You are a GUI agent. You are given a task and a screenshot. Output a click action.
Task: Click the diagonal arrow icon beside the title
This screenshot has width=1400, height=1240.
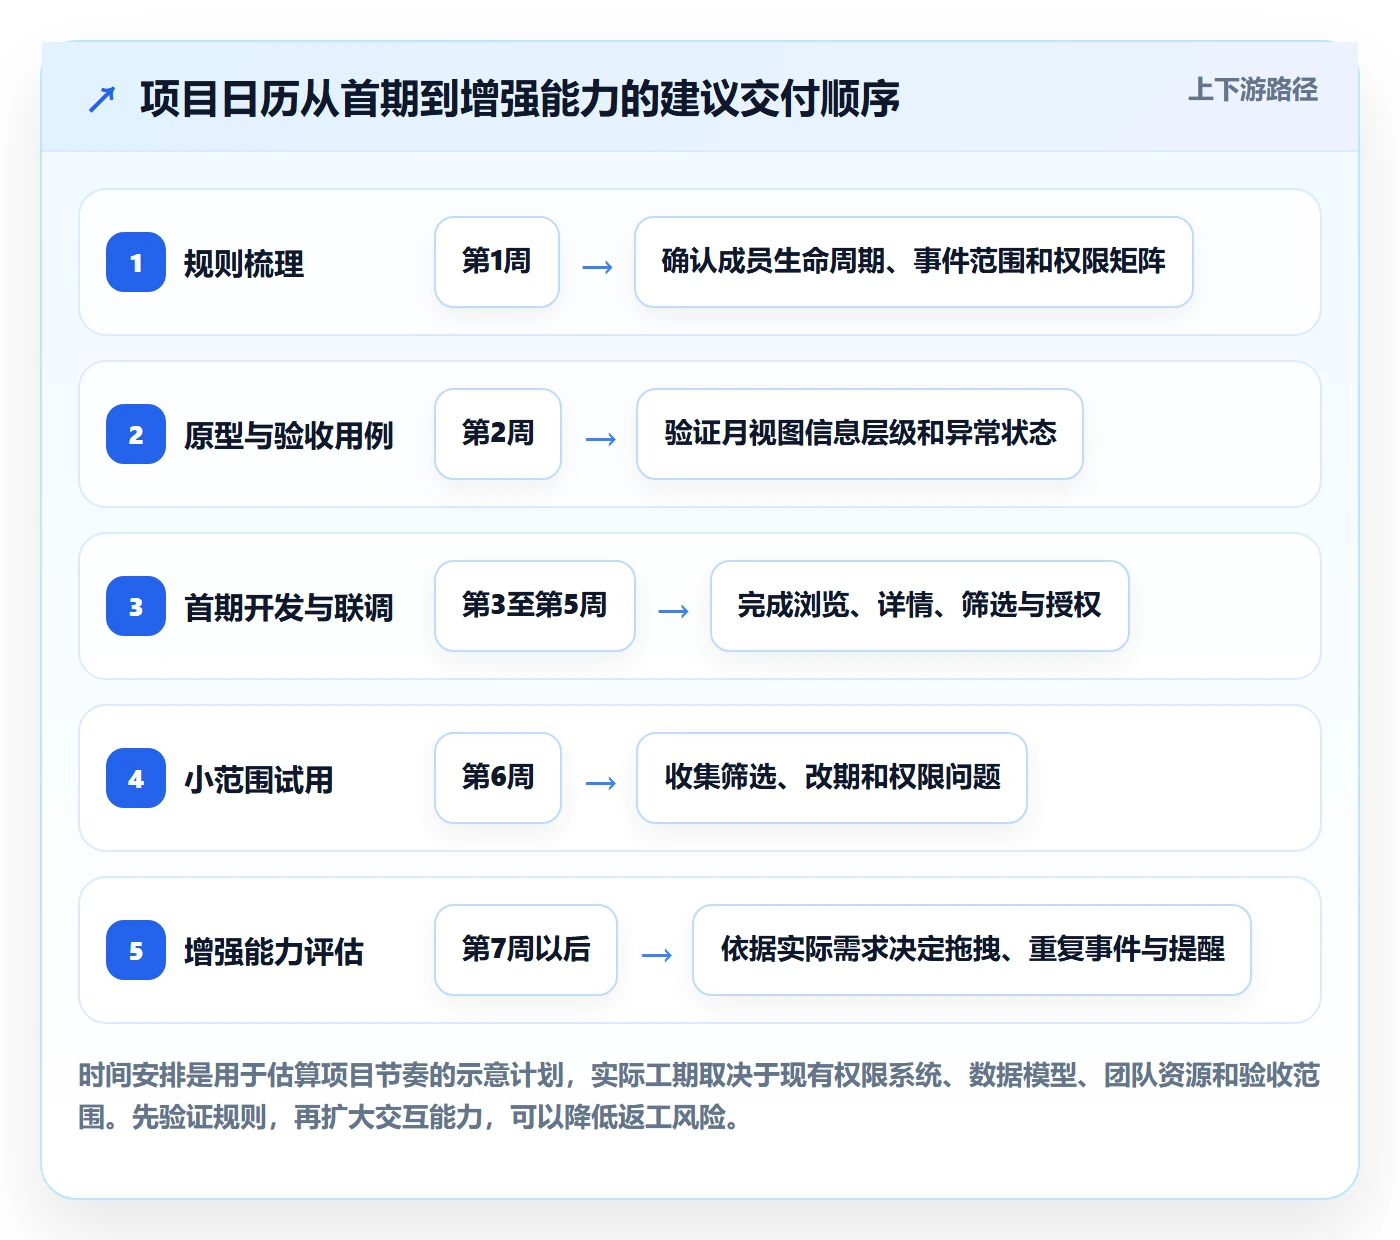point(102,99)
